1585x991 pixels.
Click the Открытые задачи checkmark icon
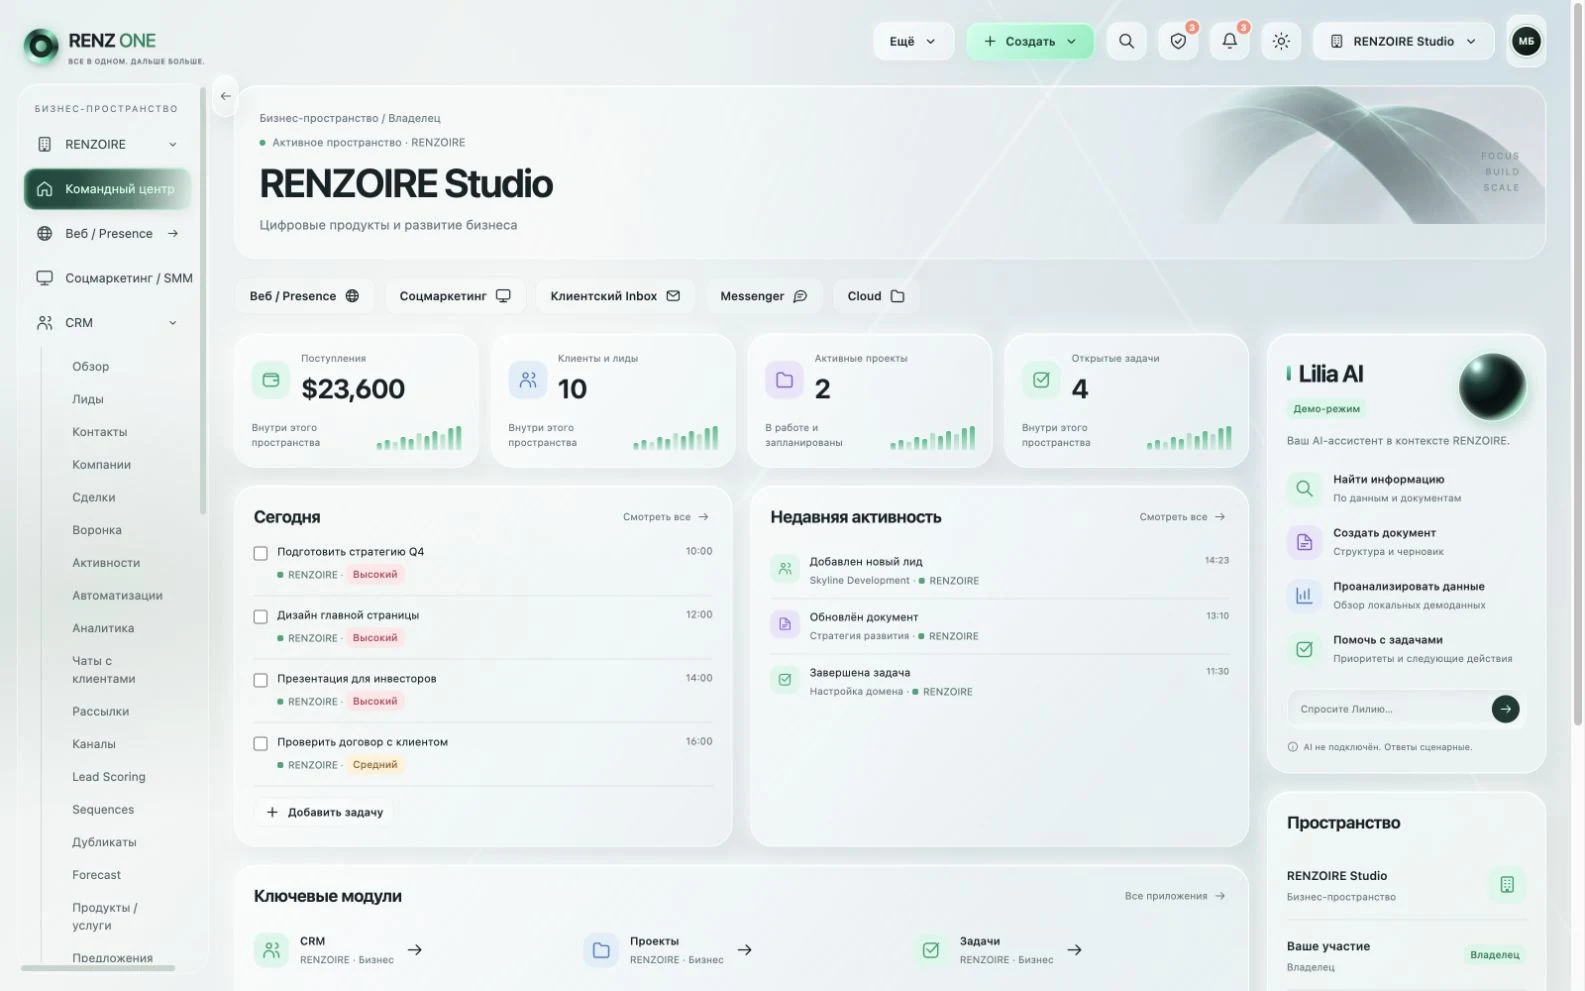(x=1041, y=380)
